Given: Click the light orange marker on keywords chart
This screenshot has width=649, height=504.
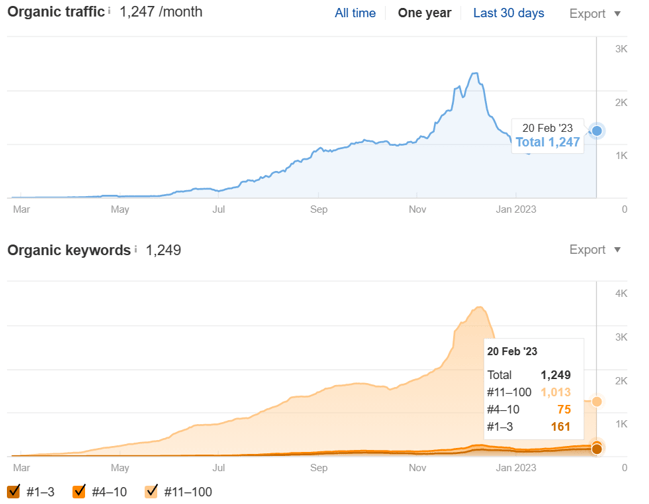Looking at the screenshot, I should click(597, 401).
